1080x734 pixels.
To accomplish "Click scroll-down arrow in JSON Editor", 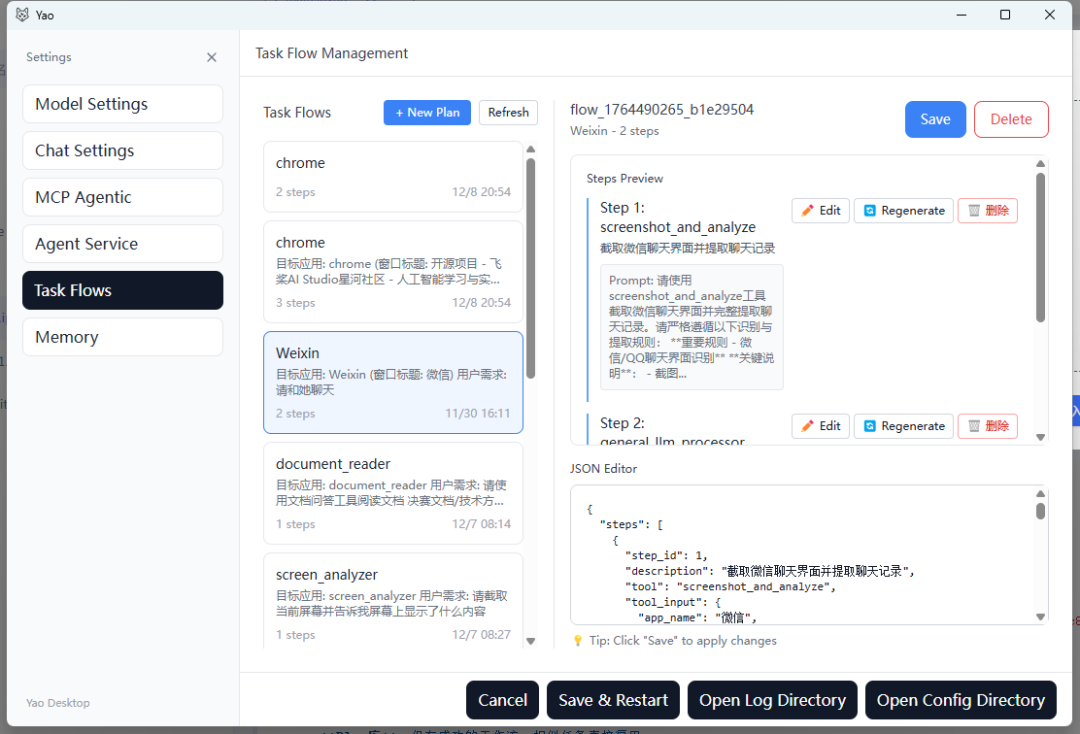I will (1040, 617).
